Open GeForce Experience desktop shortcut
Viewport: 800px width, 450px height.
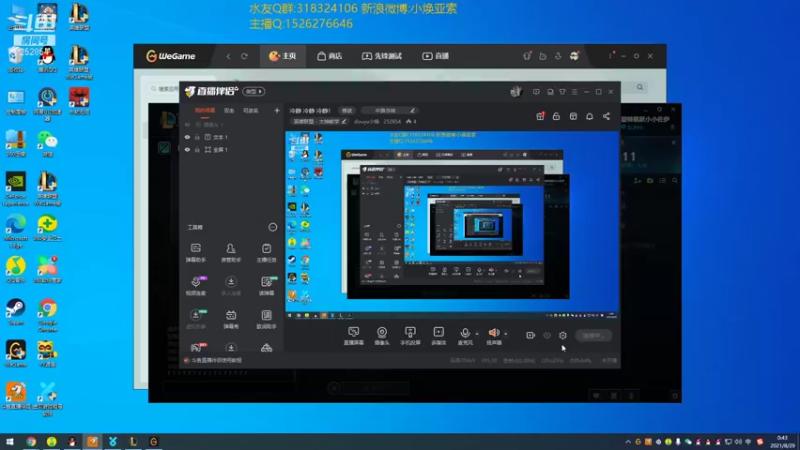(16, 189)
